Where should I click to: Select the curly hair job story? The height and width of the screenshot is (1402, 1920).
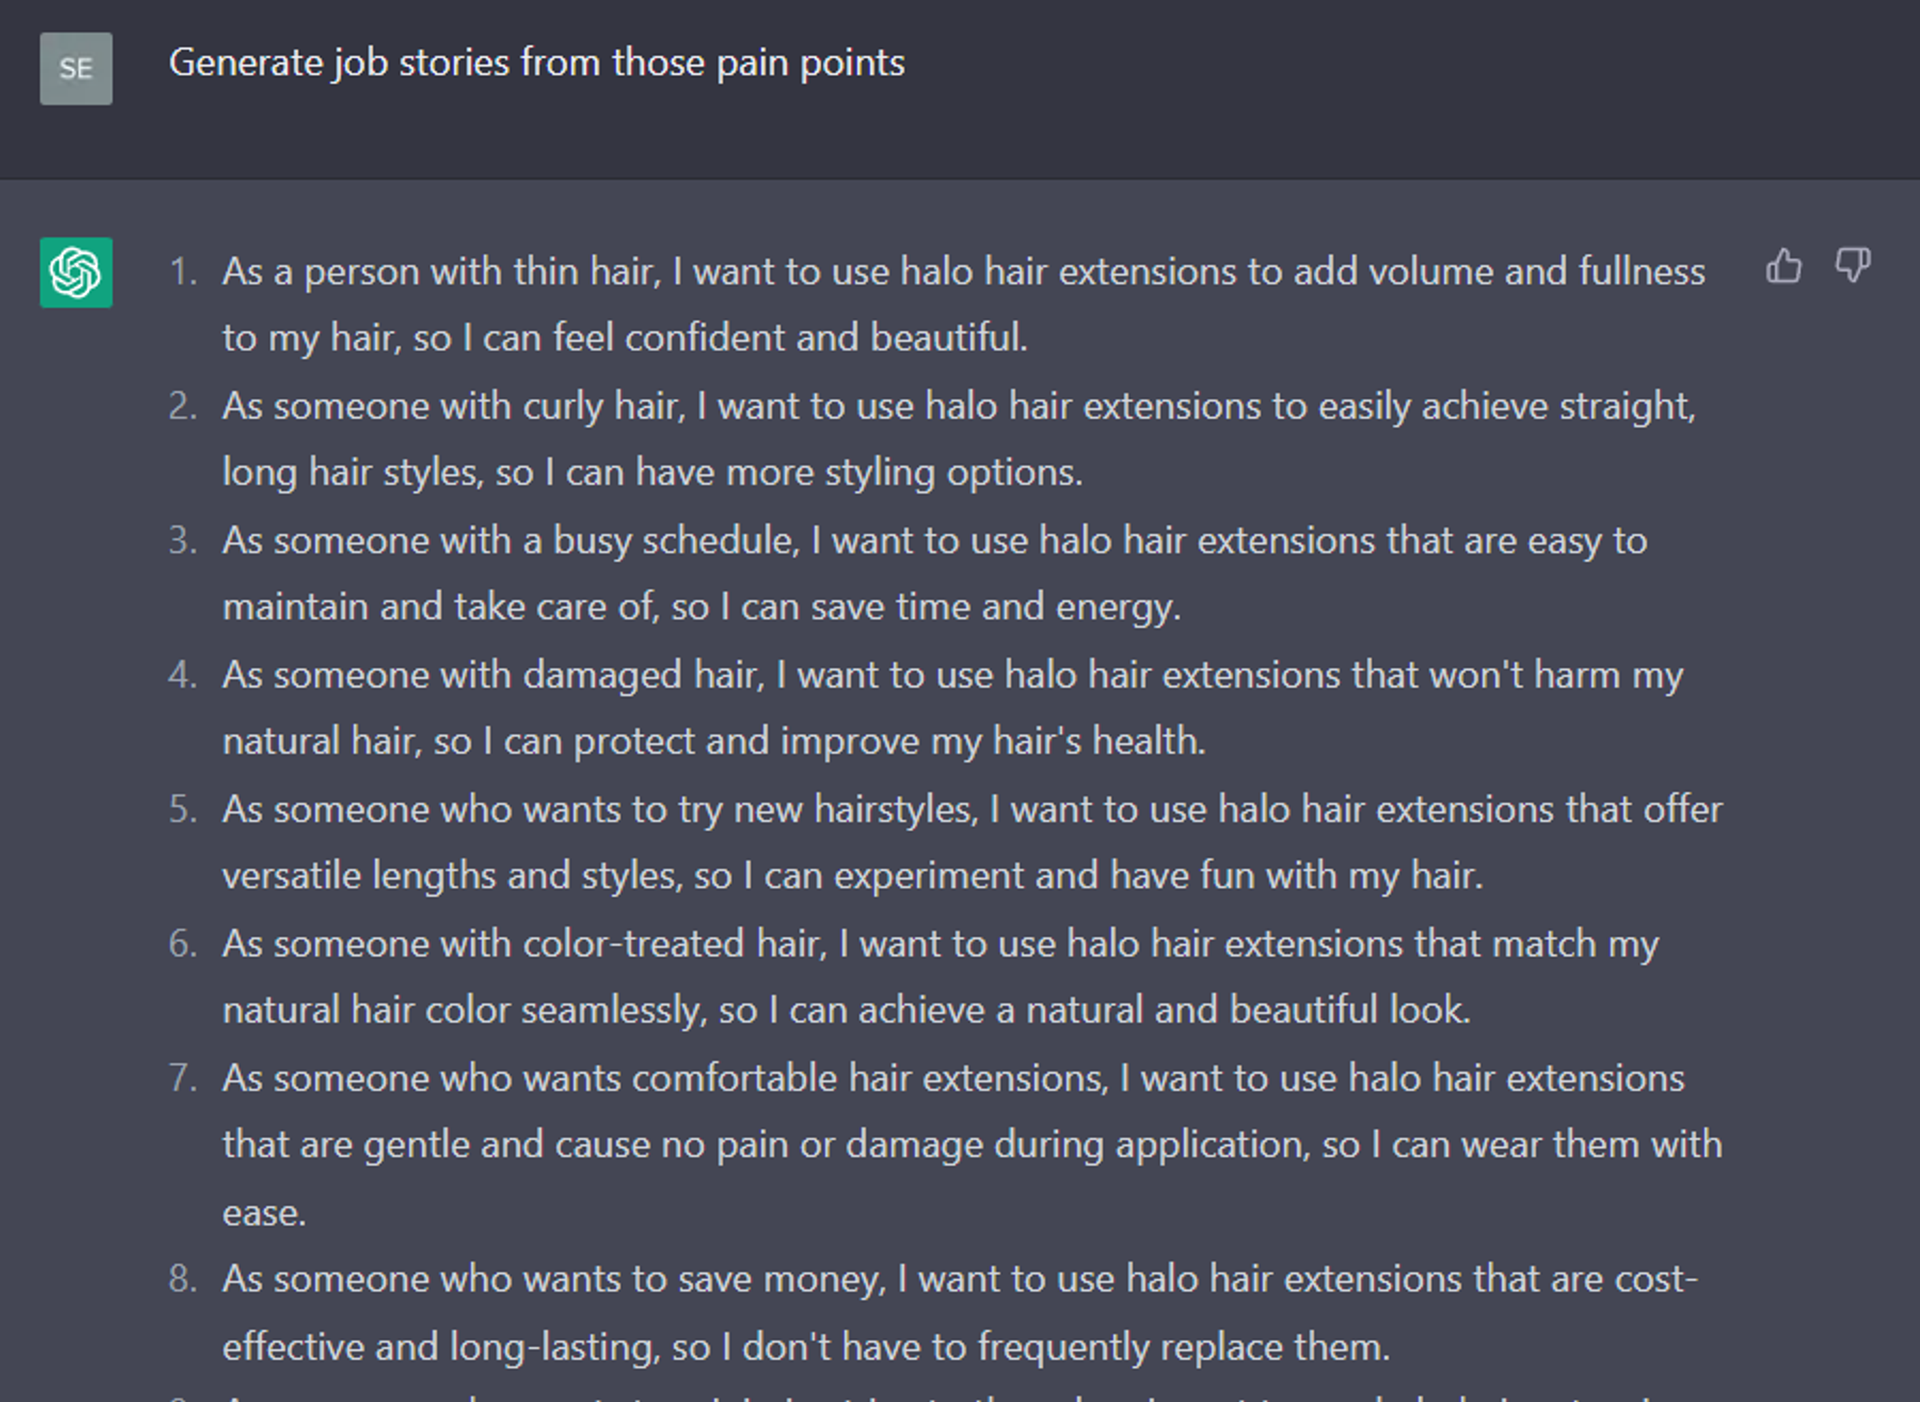click(x=960, y=439)
